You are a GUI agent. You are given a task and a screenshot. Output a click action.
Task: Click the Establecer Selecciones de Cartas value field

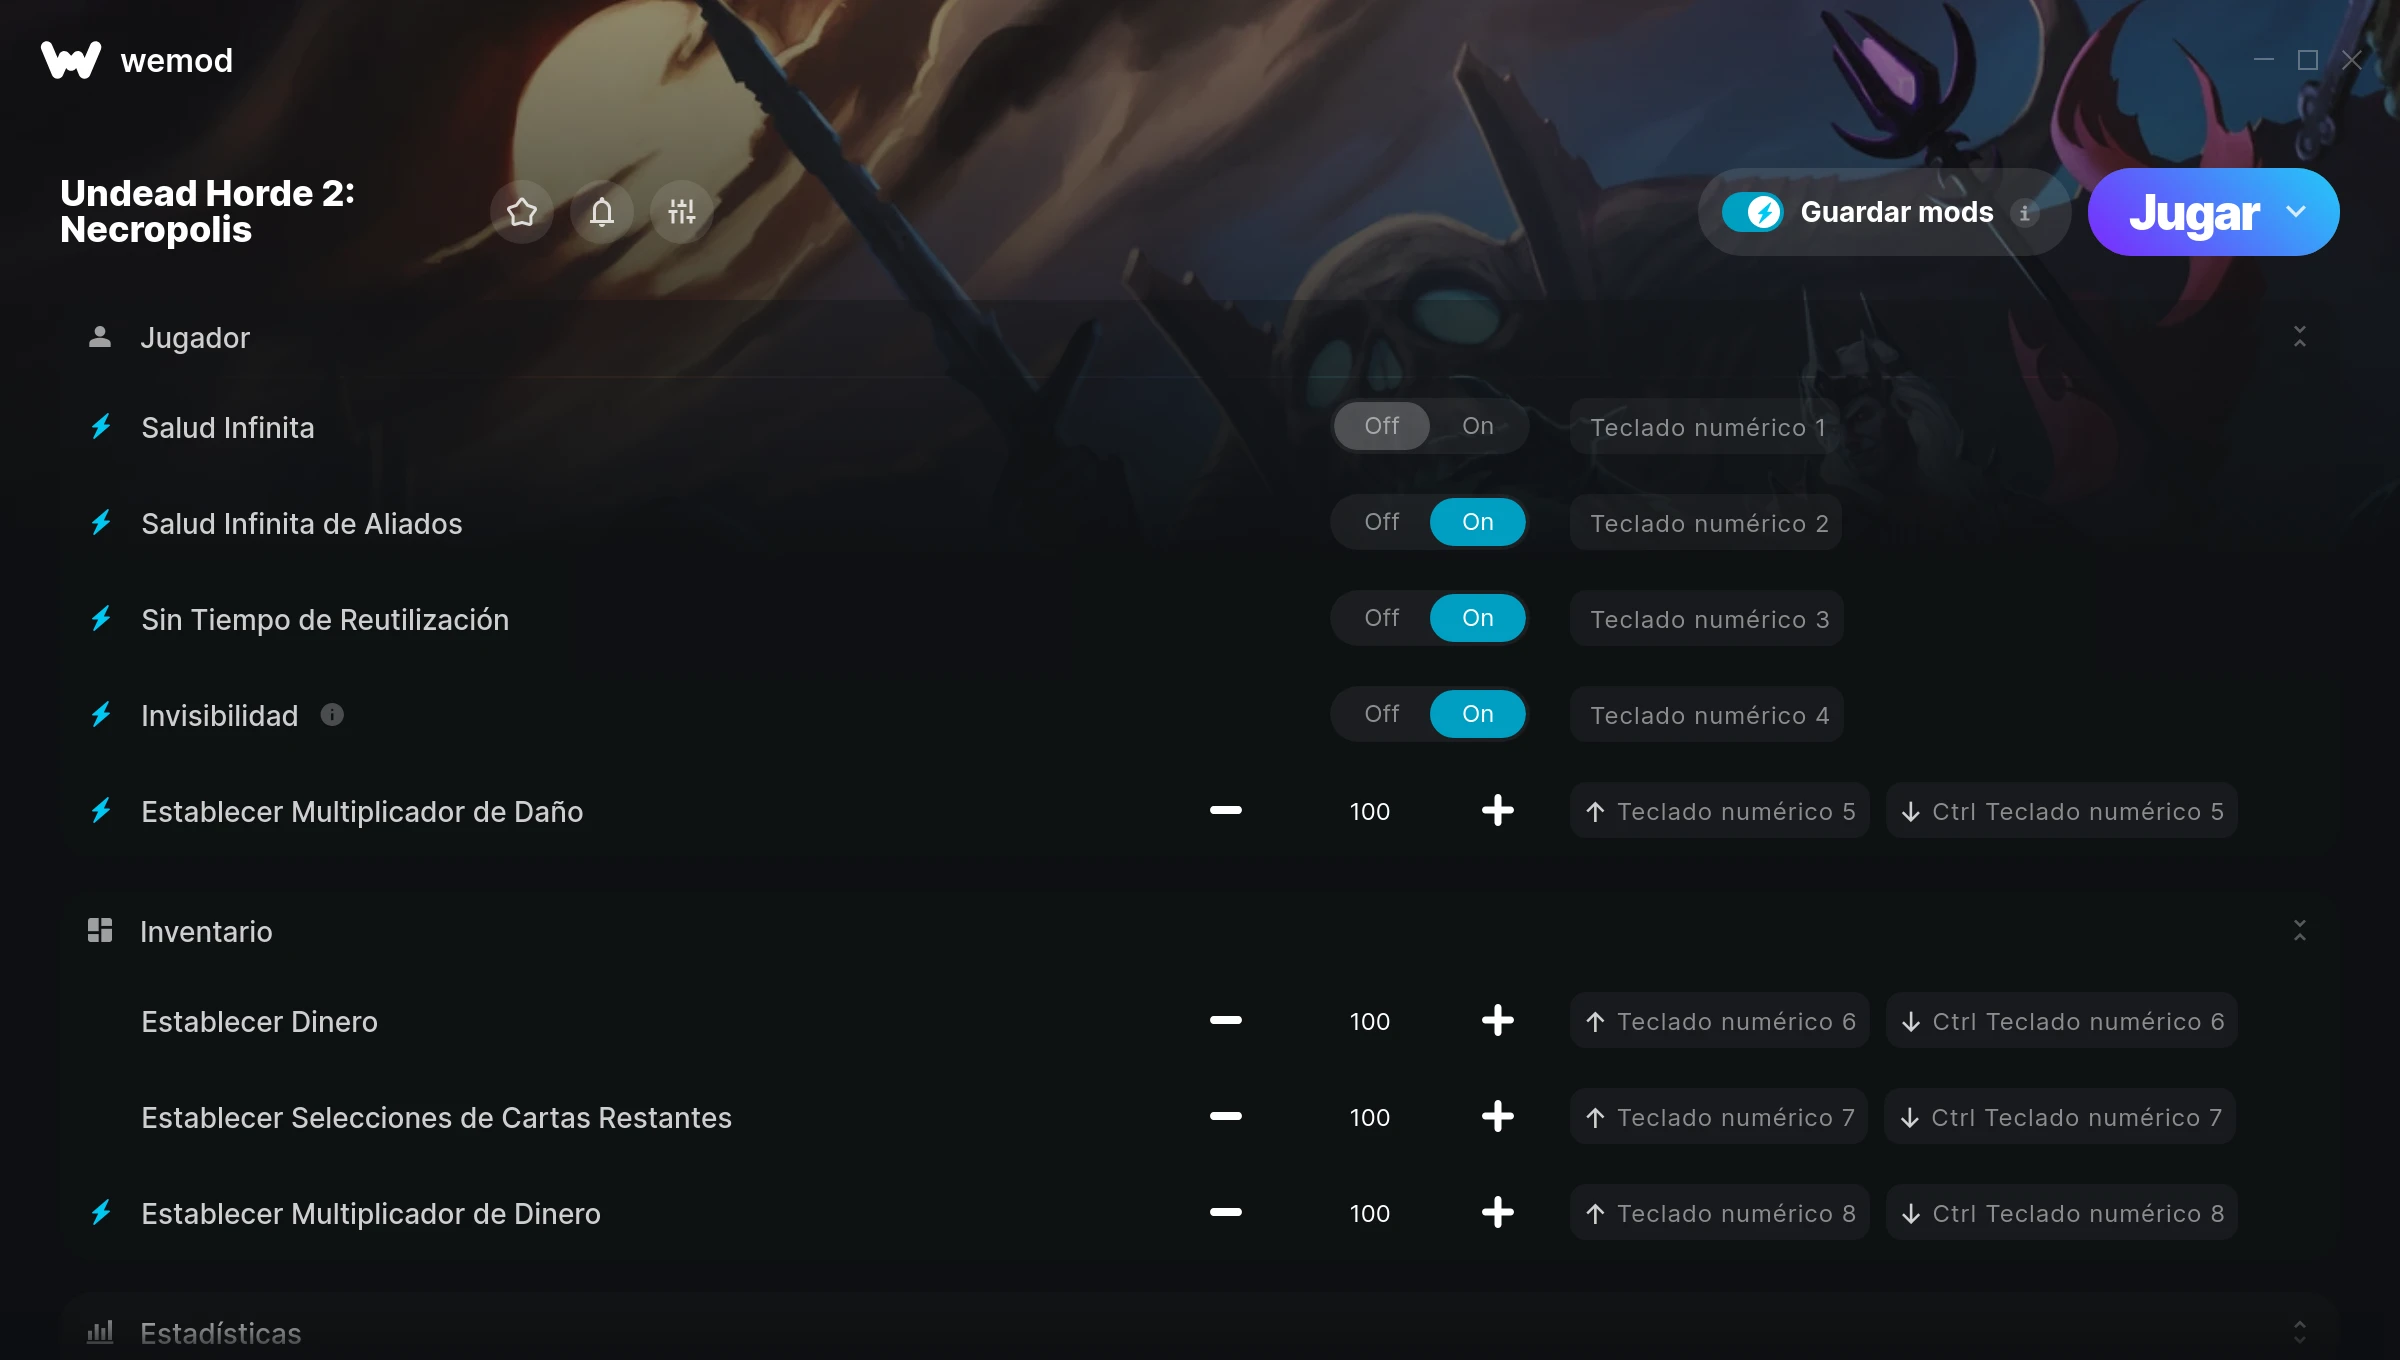(1369, 1117)
